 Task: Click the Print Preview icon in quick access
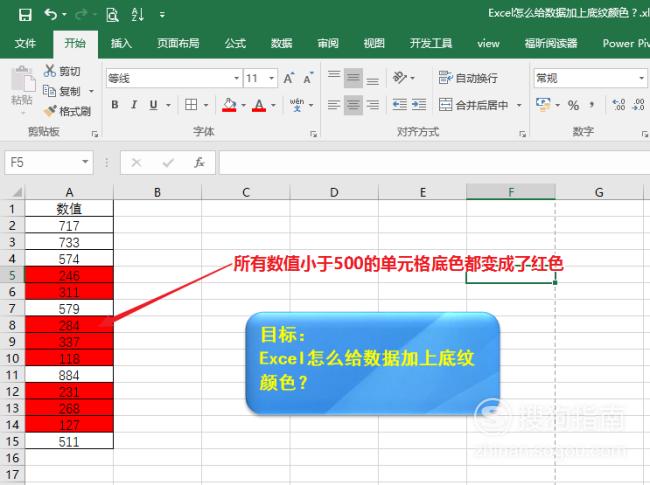click(x=112, y=15)
